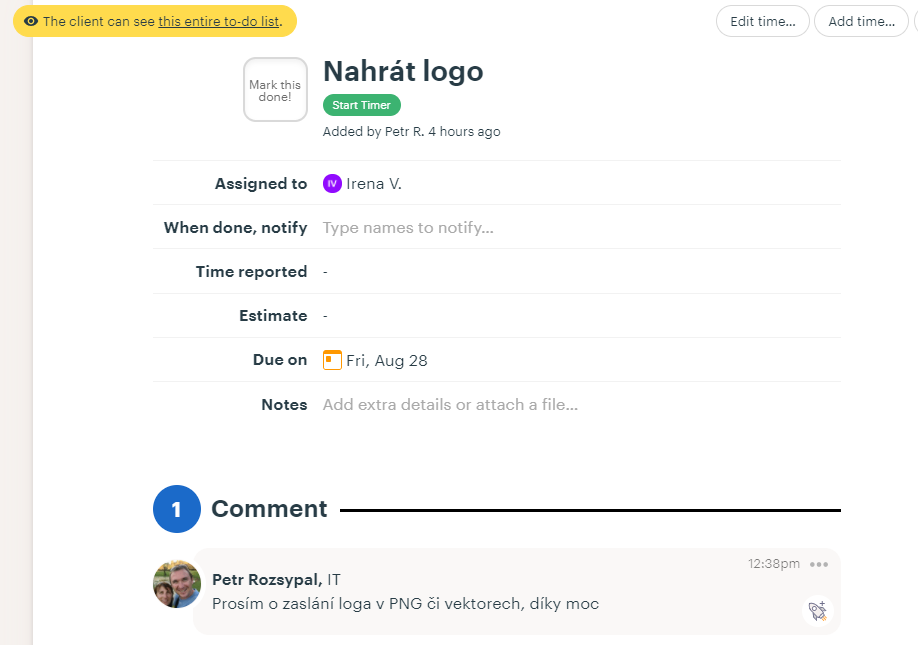This screenshot has height=645, width=918.
Task: Click the Petr Rozsypal commenter name
Action: point(266,580)
